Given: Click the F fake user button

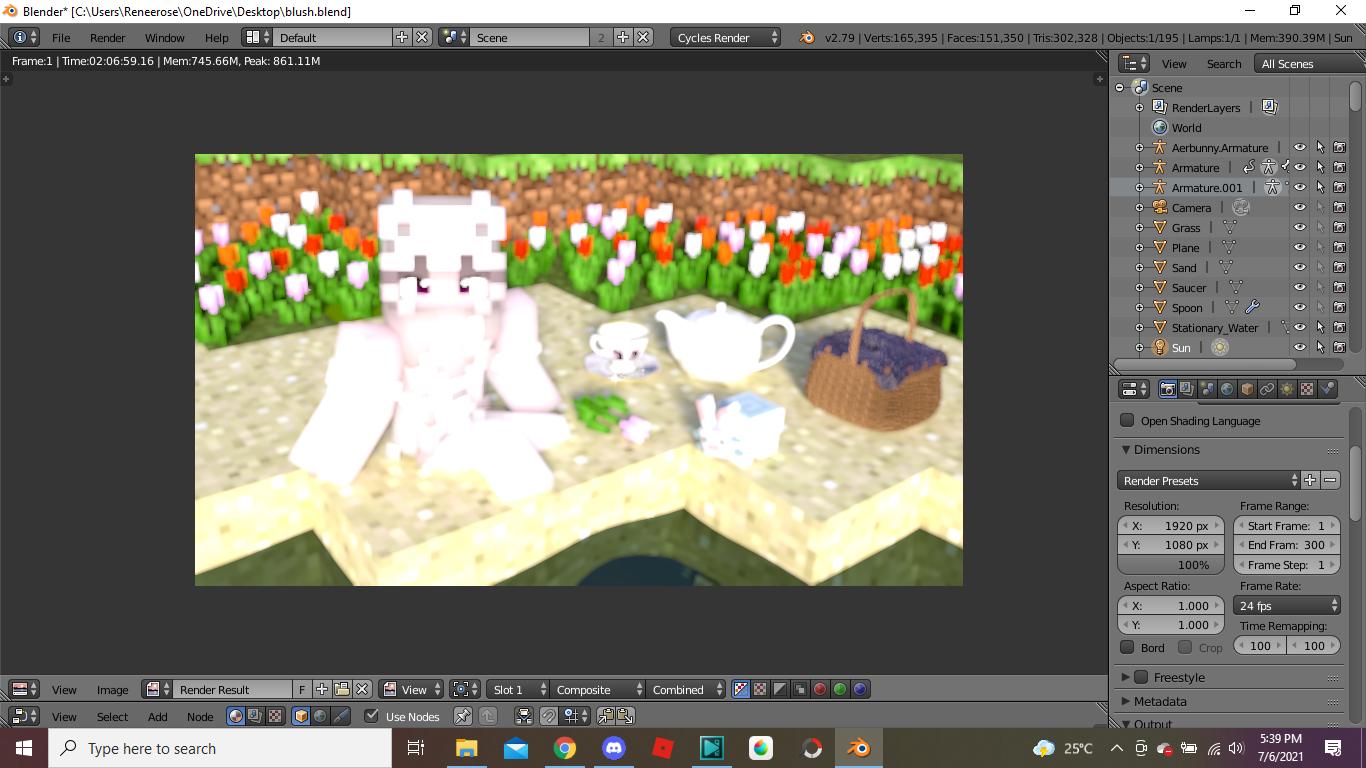Looking at the screenshot, I should tap(302, 689).
